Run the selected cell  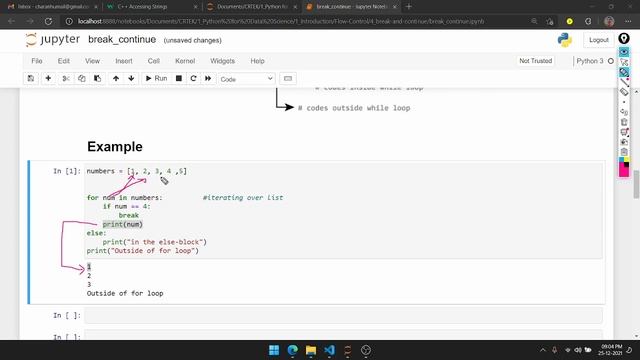(157, 78)
